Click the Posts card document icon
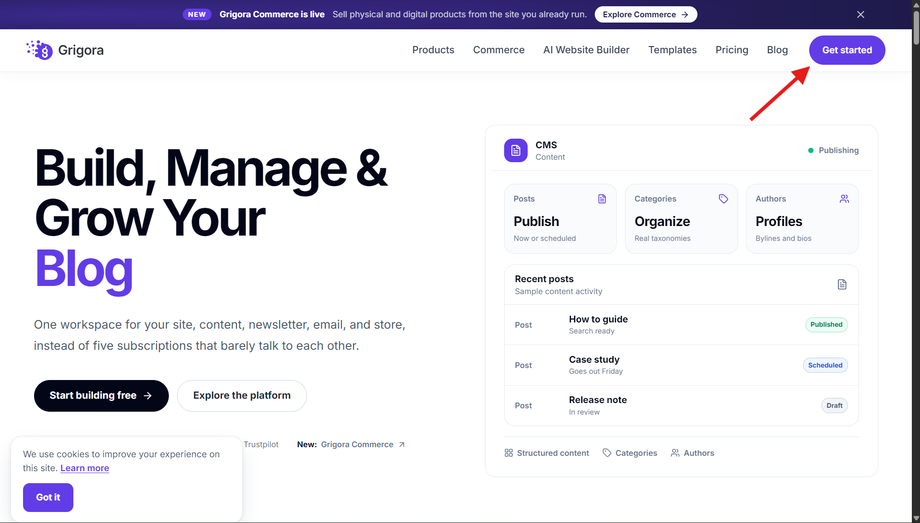Image resolution: width=920 pixels, height=523 pixels. (602, 199)
